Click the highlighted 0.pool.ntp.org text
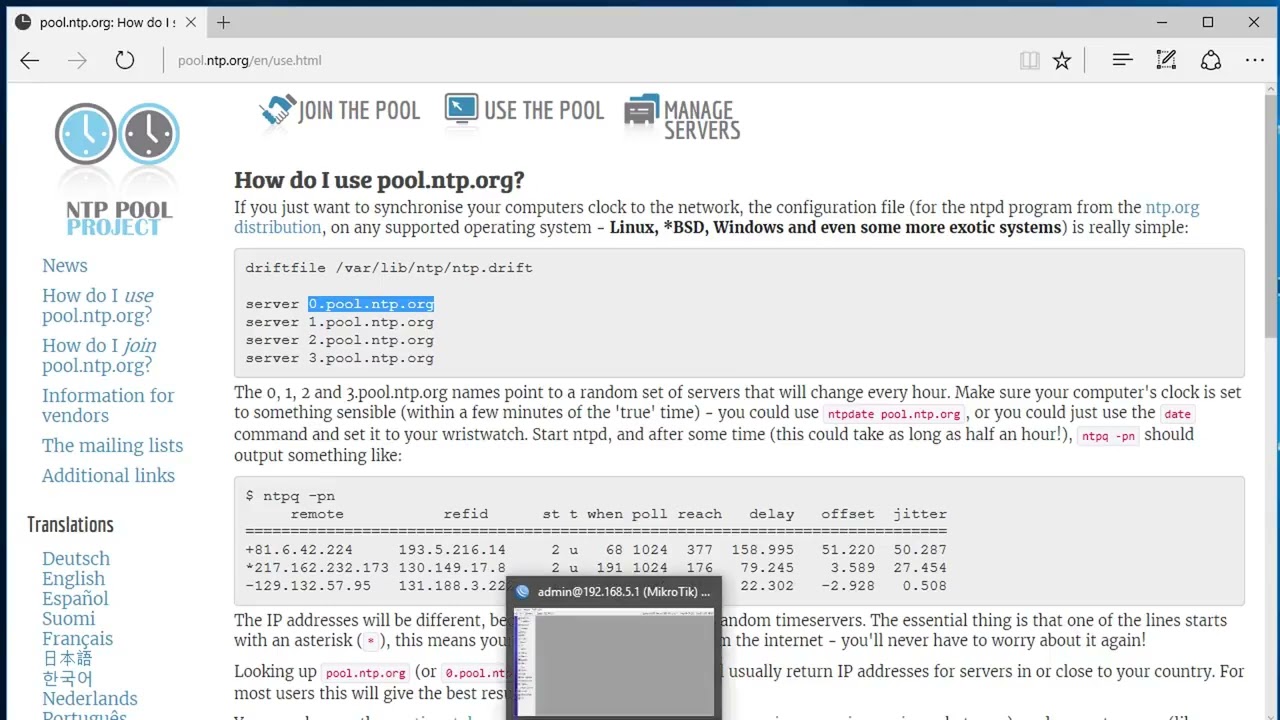 click(x=371, y=304)
